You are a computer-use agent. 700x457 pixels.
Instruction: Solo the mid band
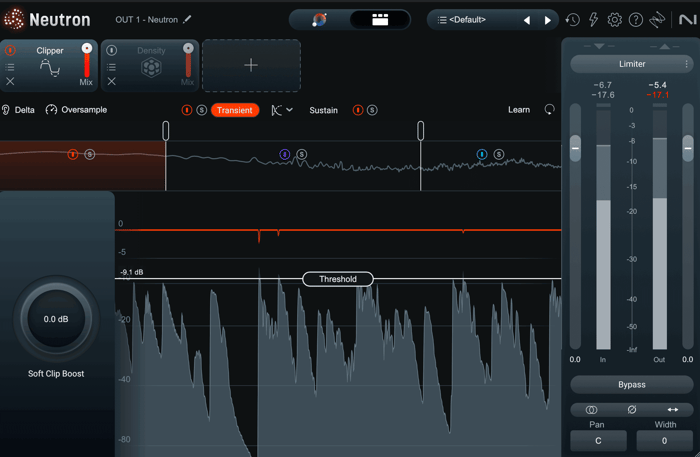pos(302,154)
